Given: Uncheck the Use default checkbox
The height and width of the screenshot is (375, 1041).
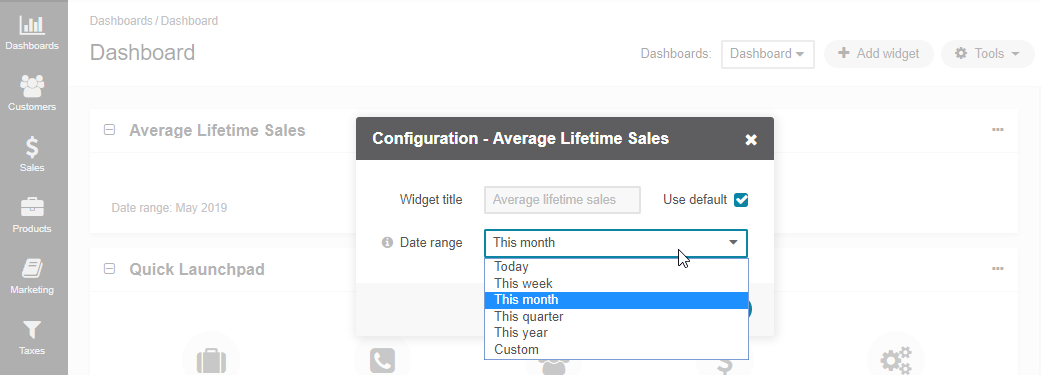Looking at the screenshot, I should (x=741, y=200).
